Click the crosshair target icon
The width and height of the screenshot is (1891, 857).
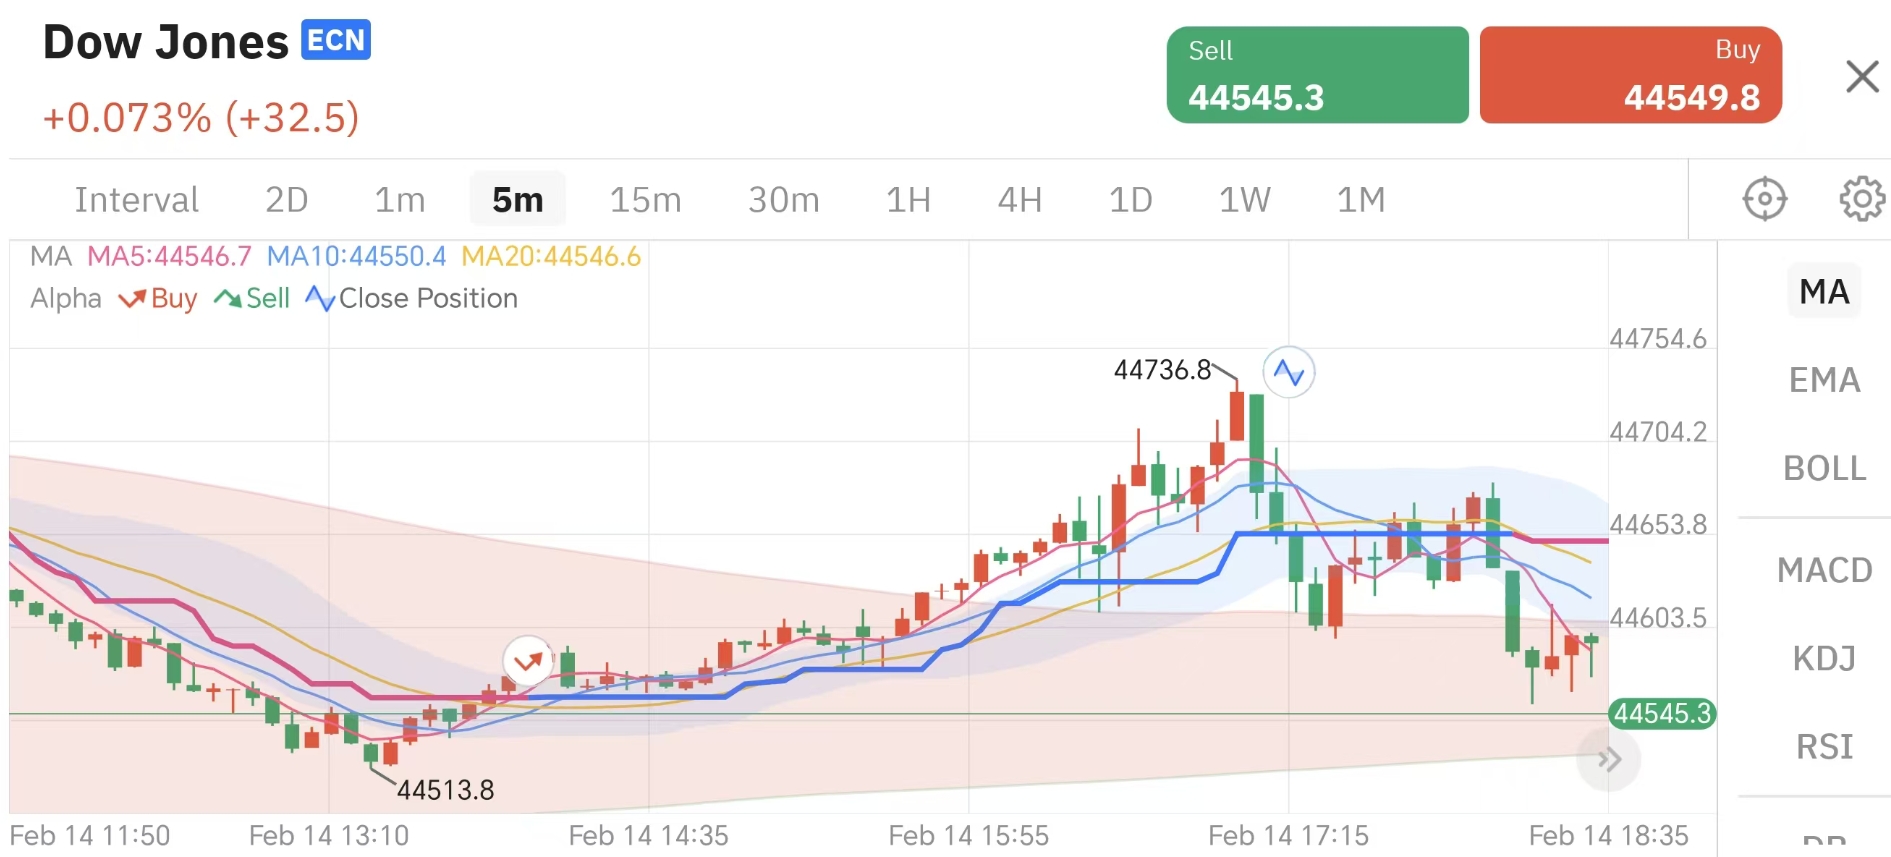1764,199
